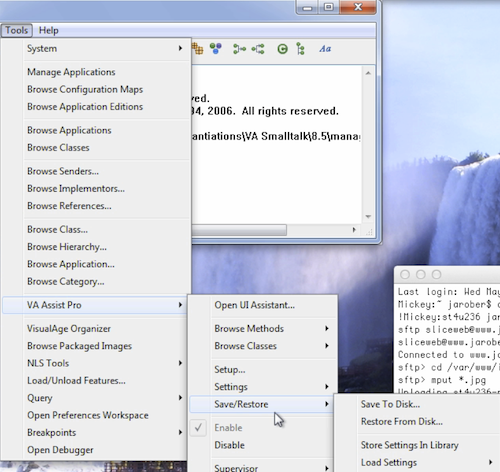Image resolution: width=500 pixels, height=472 pixels.
Task: Click the transcript vertical scrollbar down arrow
Action: pyautogui.click(x=368, y=217)
